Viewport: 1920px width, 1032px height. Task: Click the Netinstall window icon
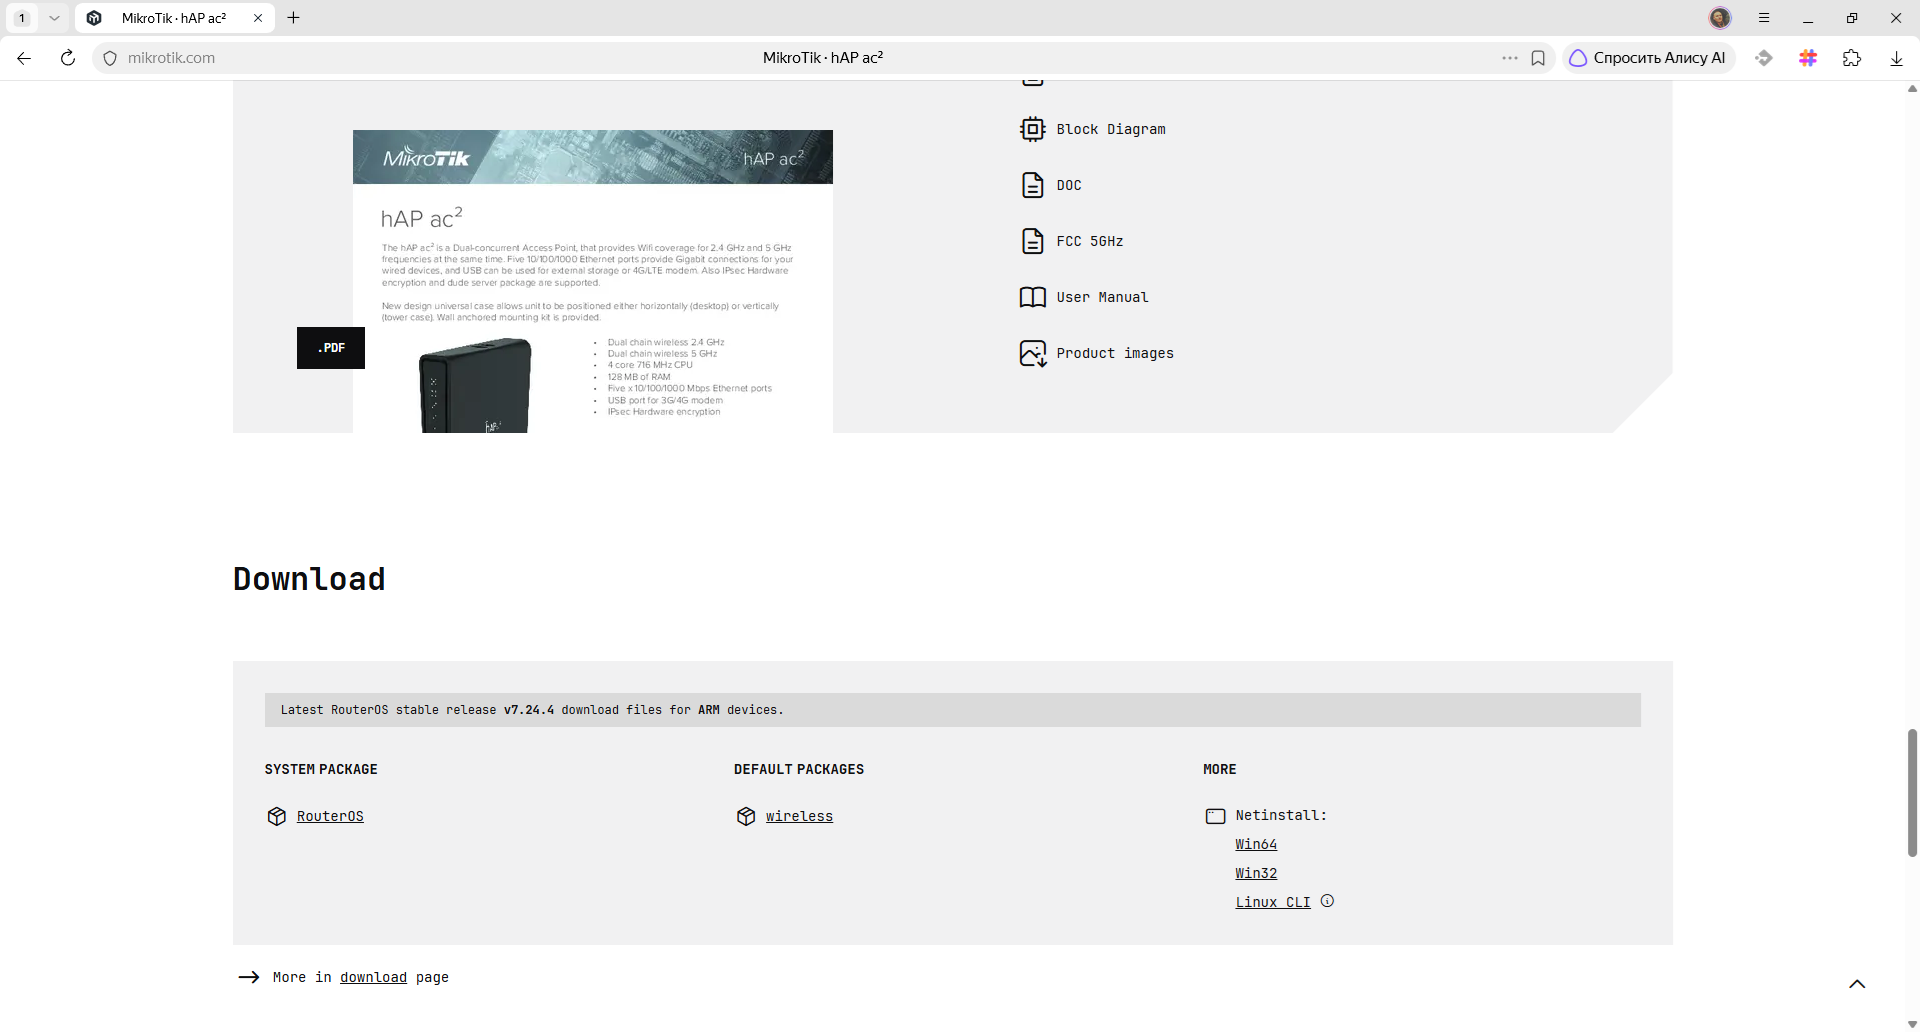point(1215,816)
